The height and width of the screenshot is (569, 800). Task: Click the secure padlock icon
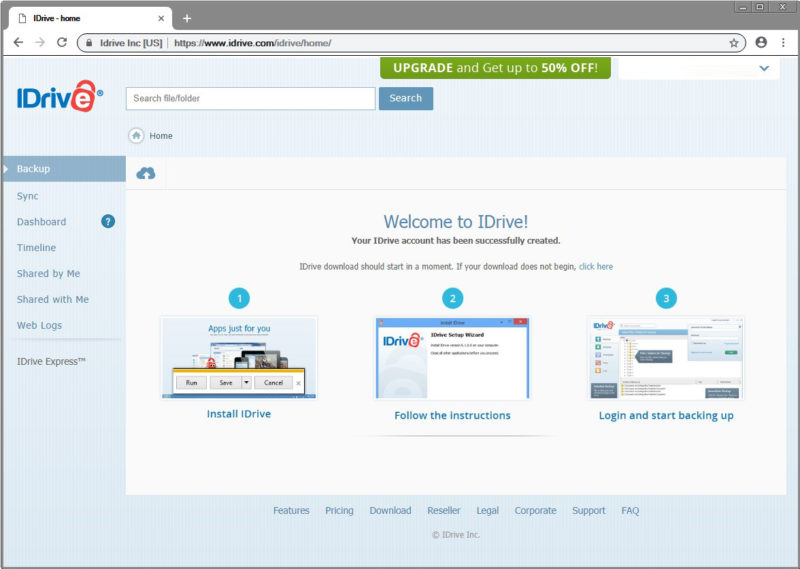click(89, 43)
